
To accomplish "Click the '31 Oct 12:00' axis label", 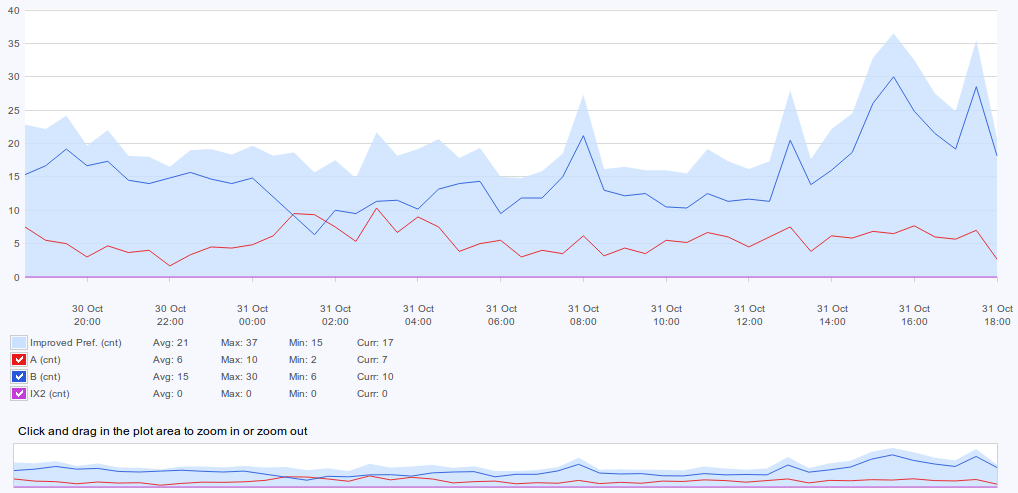I will coord(749,315).
